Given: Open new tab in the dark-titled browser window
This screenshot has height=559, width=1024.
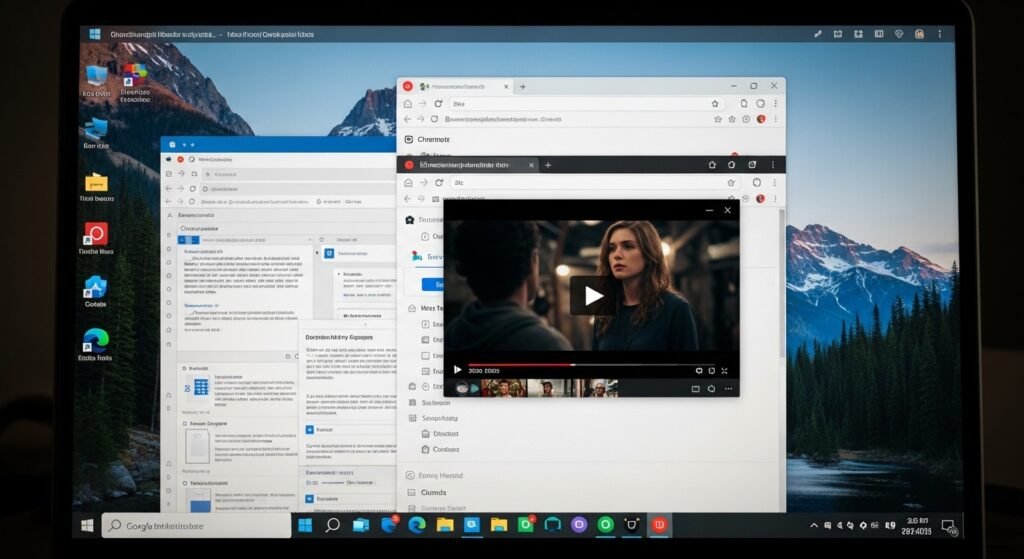Looking at the screenshot, I should point(547,165).
